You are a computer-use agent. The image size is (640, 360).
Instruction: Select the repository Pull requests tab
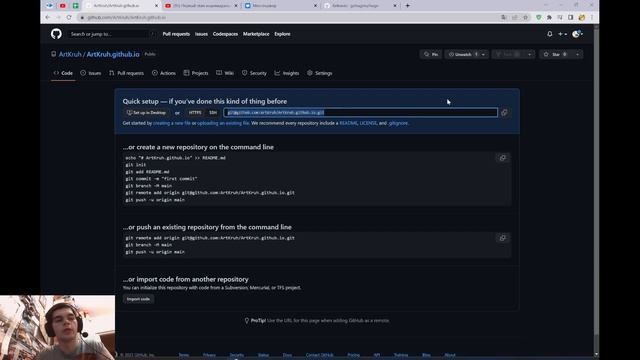[x=127, y=73]
